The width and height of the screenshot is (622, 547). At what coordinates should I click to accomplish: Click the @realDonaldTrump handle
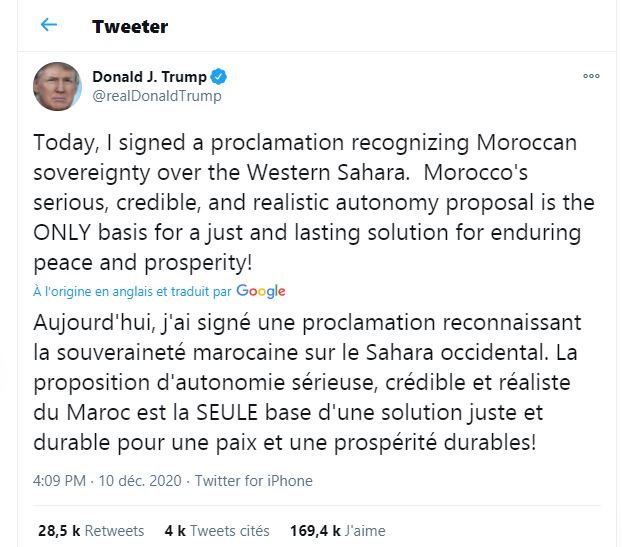(x=156, y=96)
